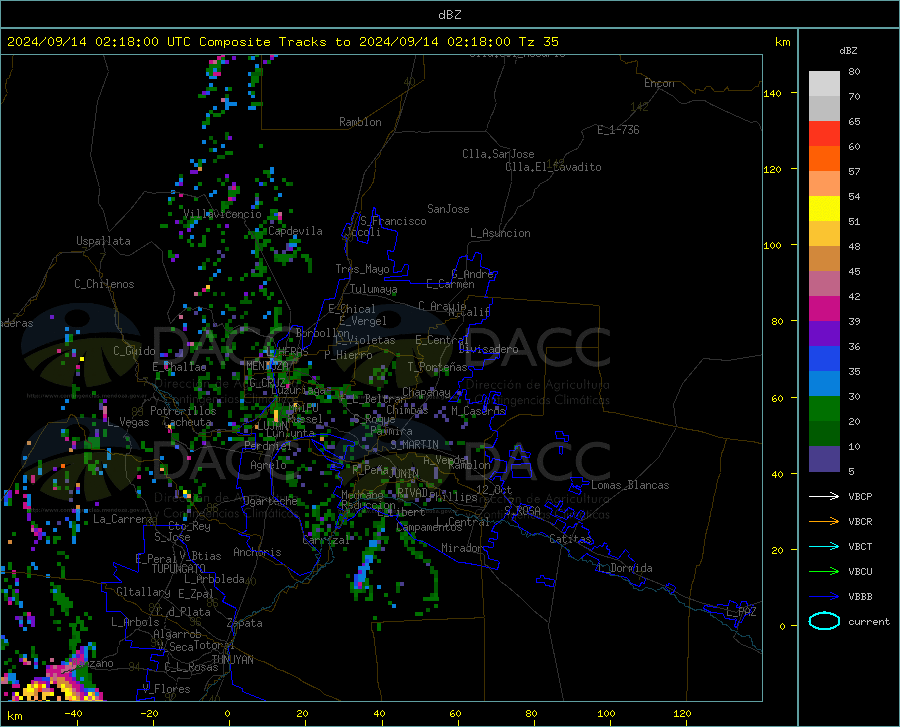Click the Ugarteche map label

coord(270,500)
